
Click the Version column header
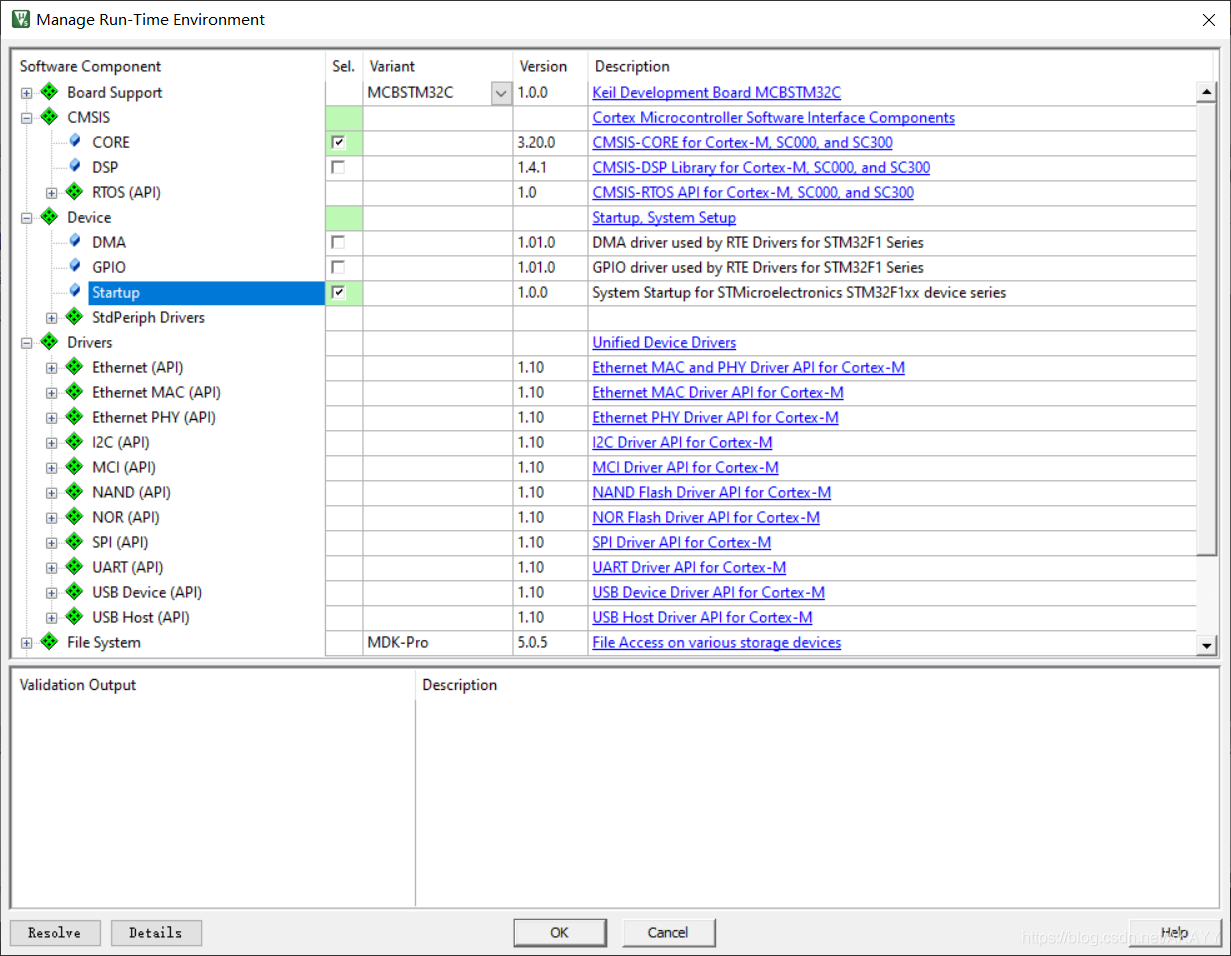point(543,66)
